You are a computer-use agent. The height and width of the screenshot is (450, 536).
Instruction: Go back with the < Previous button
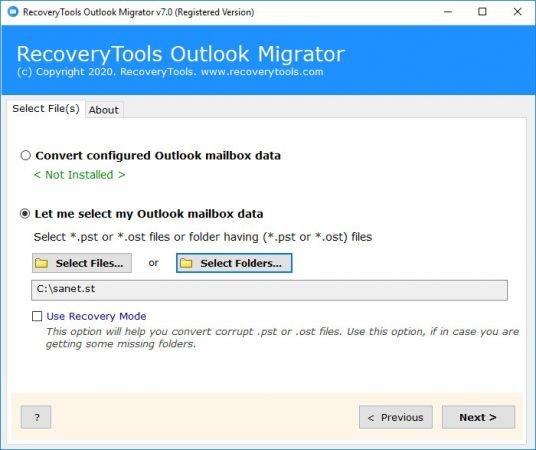[x=396, y=417]
